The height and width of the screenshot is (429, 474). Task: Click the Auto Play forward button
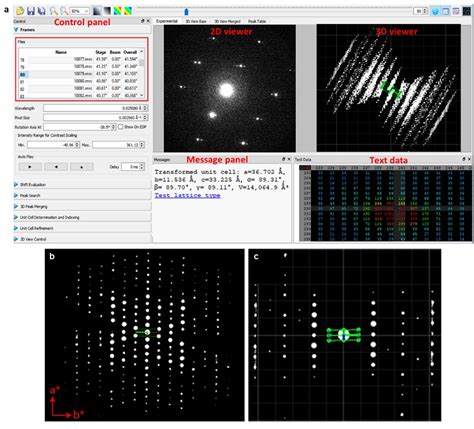[x=30, y=167]
